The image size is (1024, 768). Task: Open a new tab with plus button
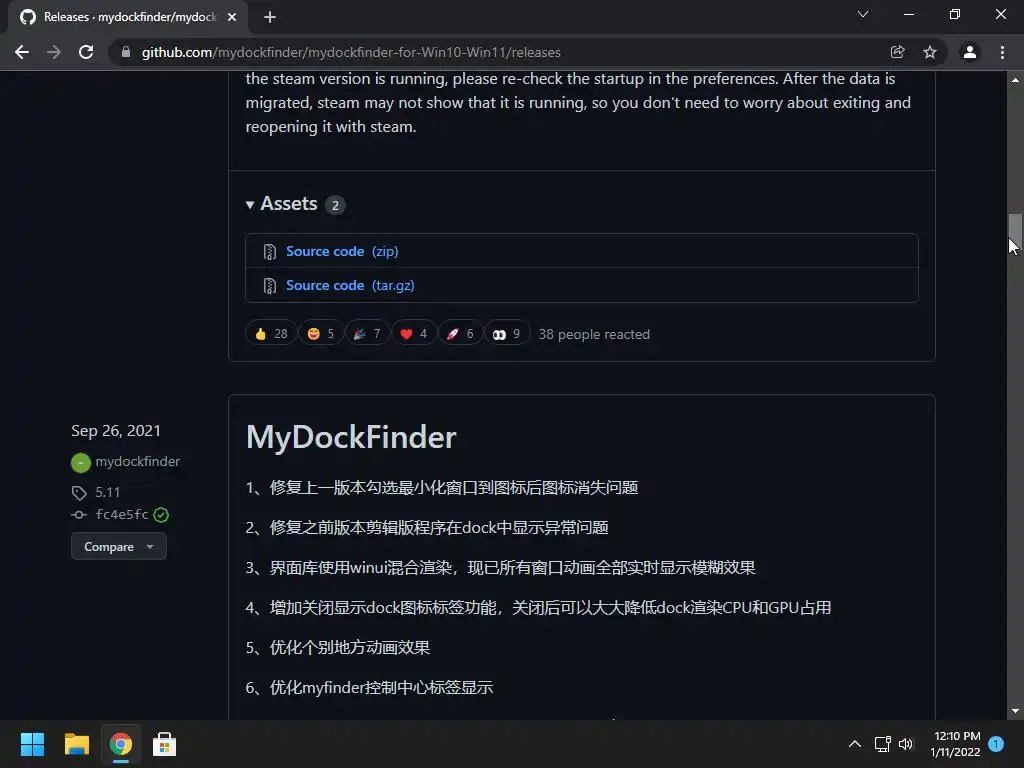[x=270, y=18]
